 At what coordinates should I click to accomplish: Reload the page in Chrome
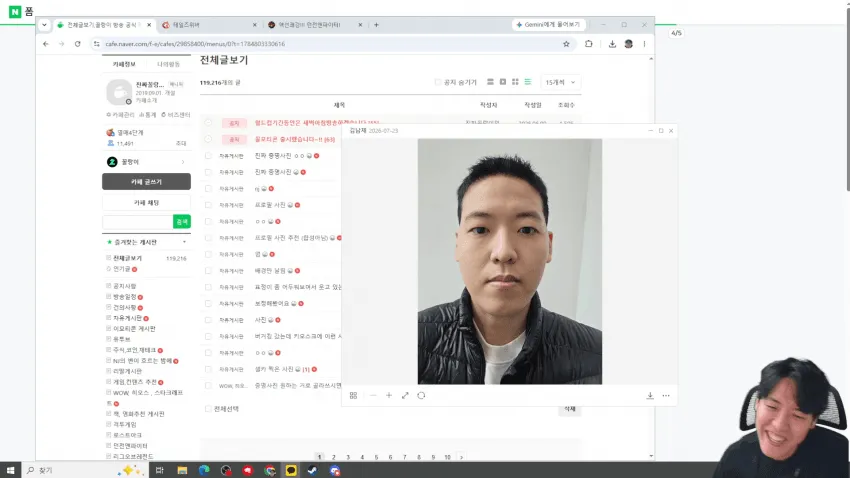[x=78, y=44]
